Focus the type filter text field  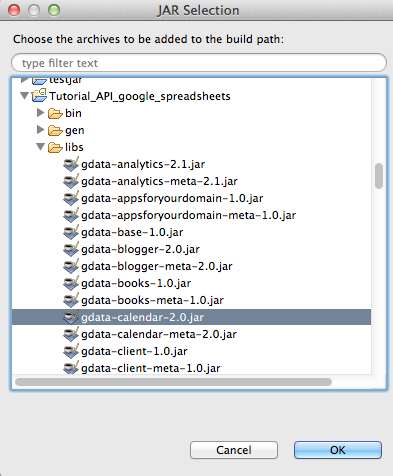click(x=199, y=63)
